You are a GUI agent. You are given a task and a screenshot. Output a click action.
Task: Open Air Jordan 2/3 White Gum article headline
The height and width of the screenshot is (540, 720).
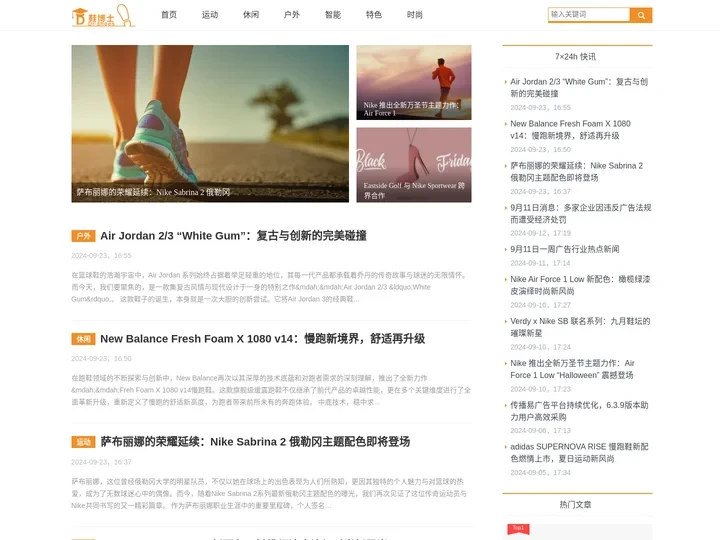233,236
